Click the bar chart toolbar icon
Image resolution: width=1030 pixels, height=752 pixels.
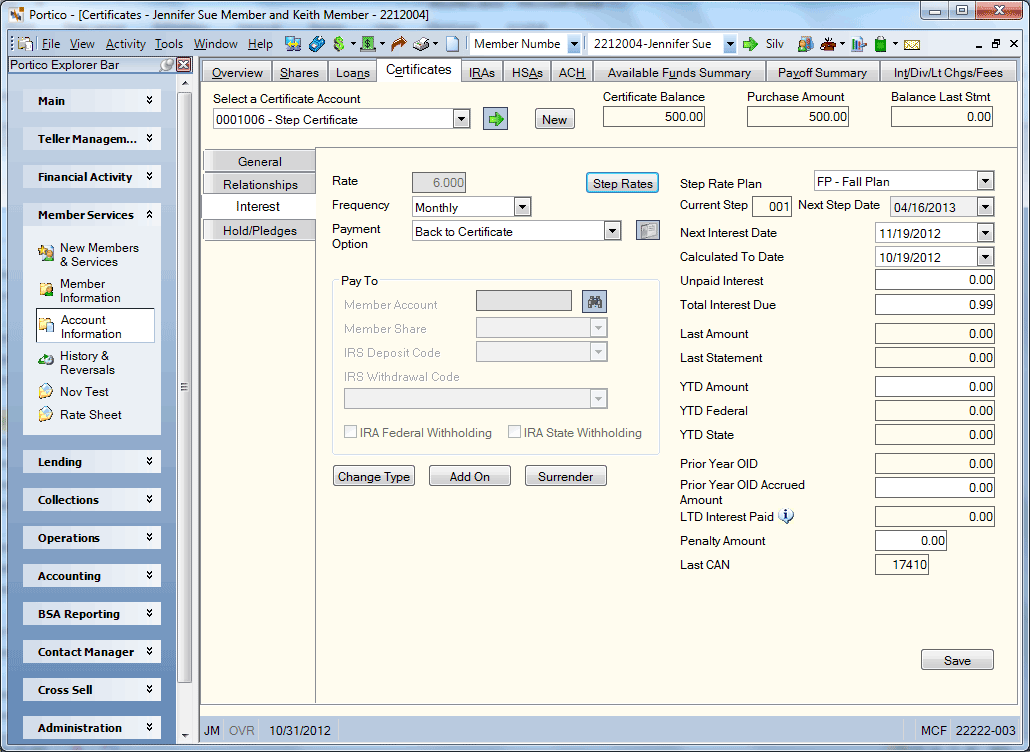click(859, 44)
